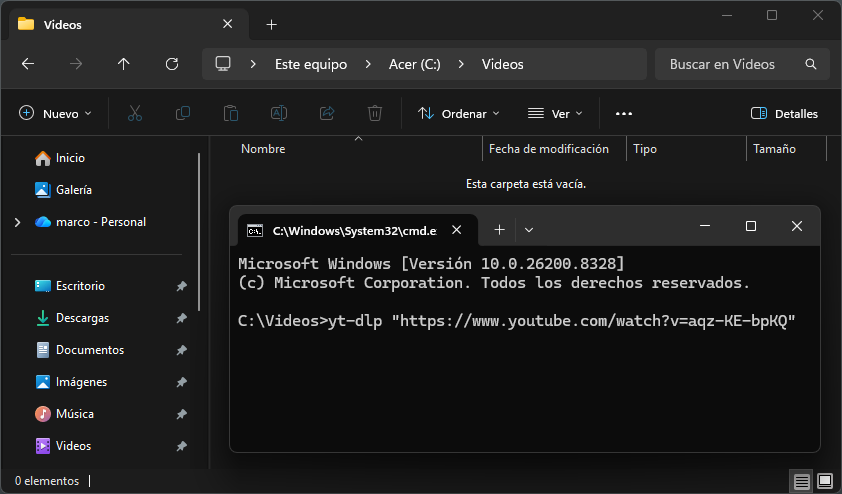Open Descargas in the sidebar

point(82,318)
